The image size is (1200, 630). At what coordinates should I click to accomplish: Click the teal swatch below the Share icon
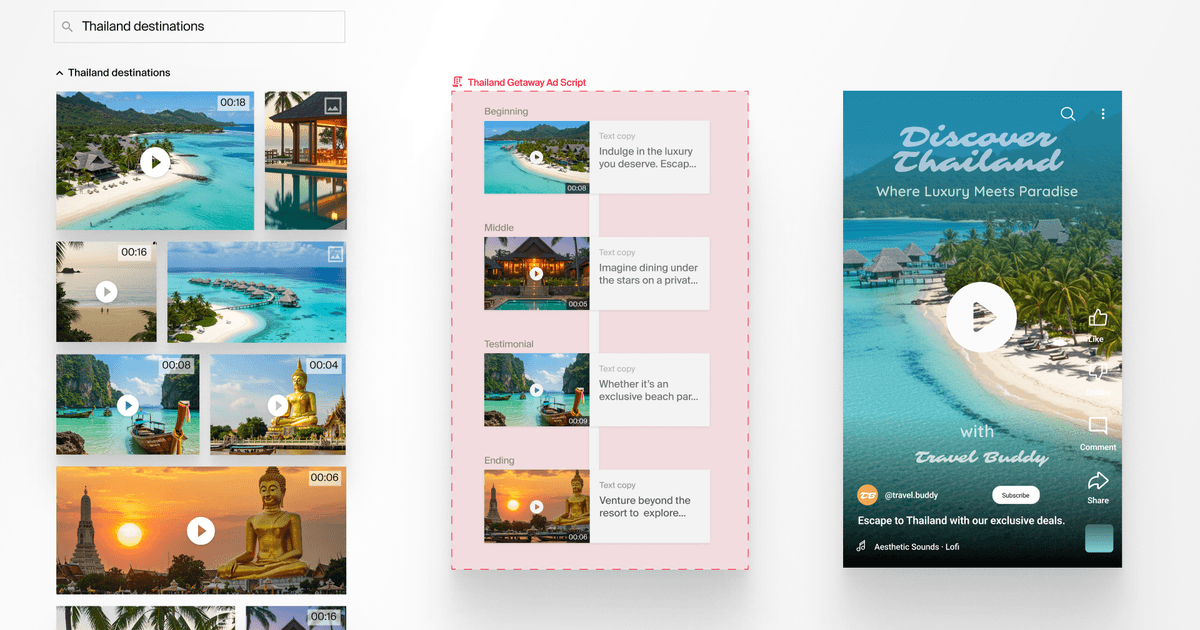click(x=1098, y=538)
